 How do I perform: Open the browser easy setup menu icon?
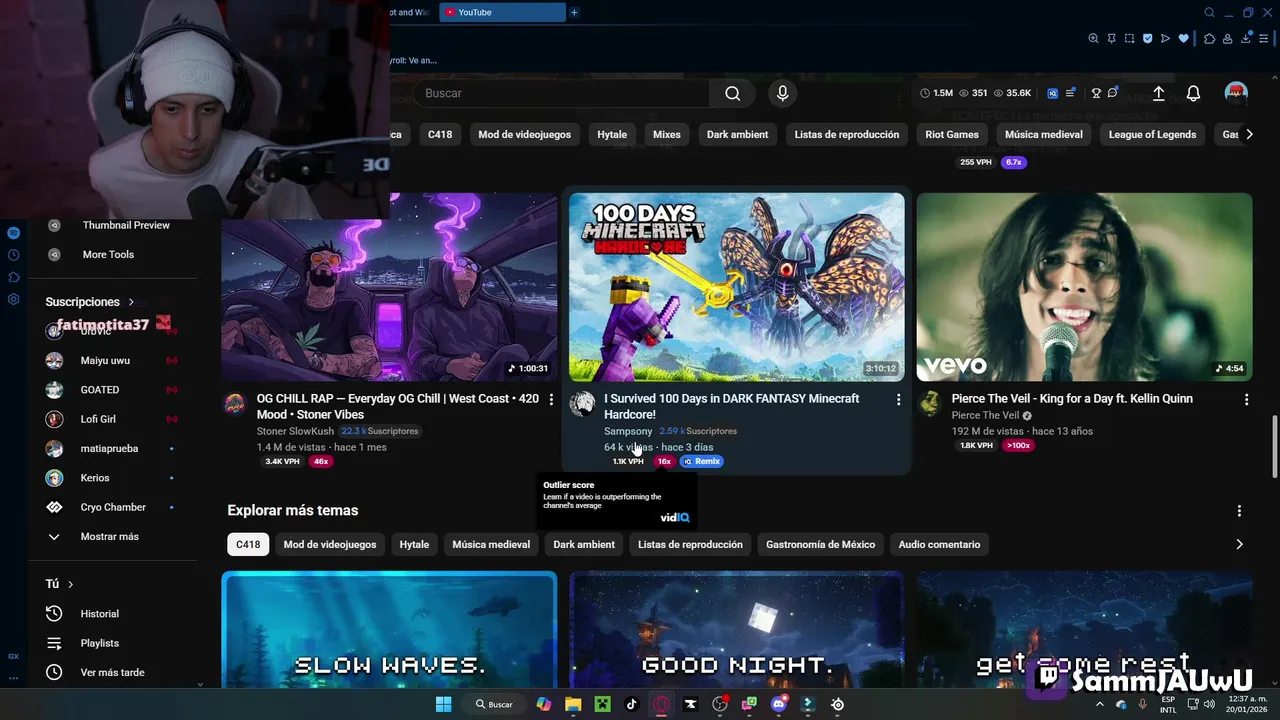pyautogui.click(x=1263, y=38)
